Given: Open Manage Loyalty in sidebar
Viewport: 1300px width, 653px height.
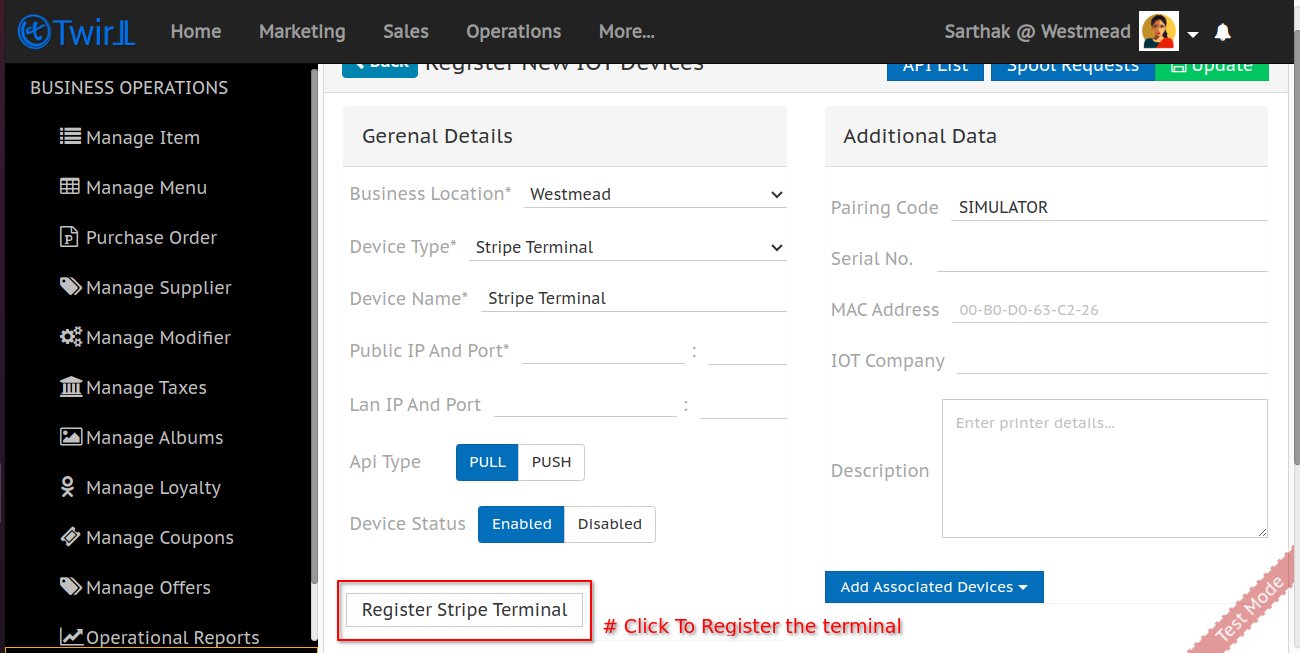Looking at the screenshot, I should [152, 488].
